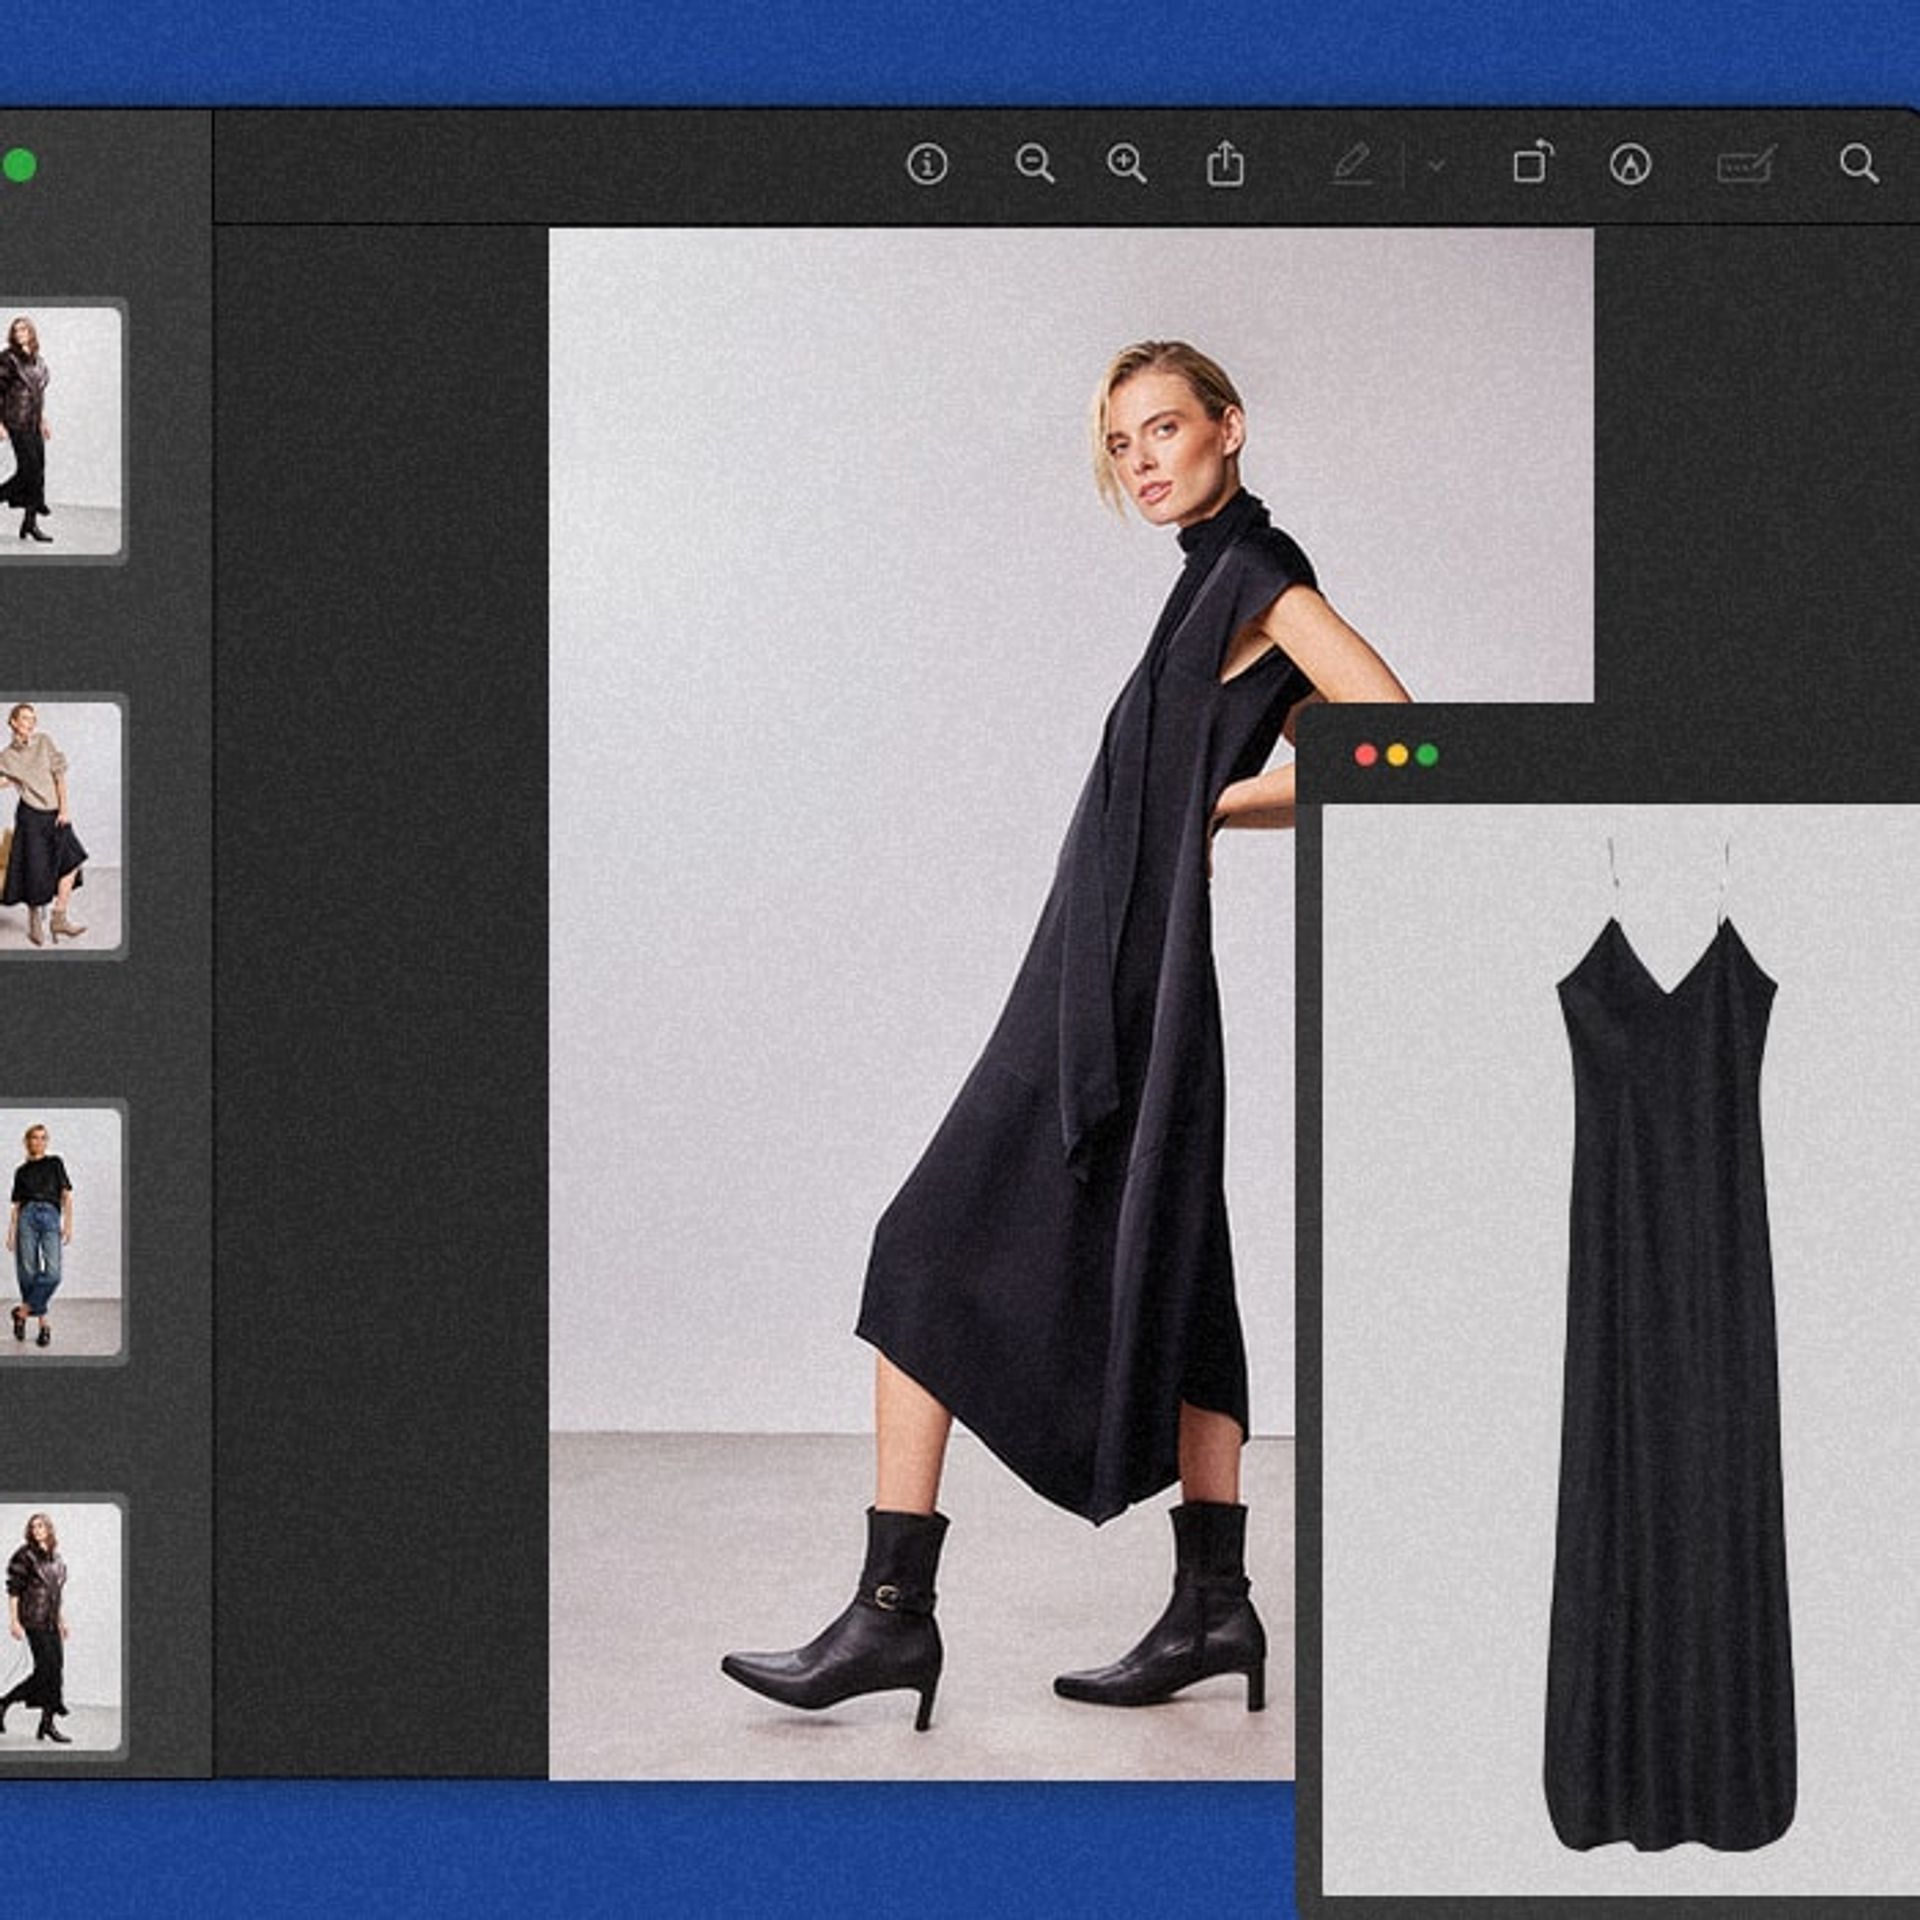Click the black slip dress image

pyautogui.click(x=1668, y=1350)
